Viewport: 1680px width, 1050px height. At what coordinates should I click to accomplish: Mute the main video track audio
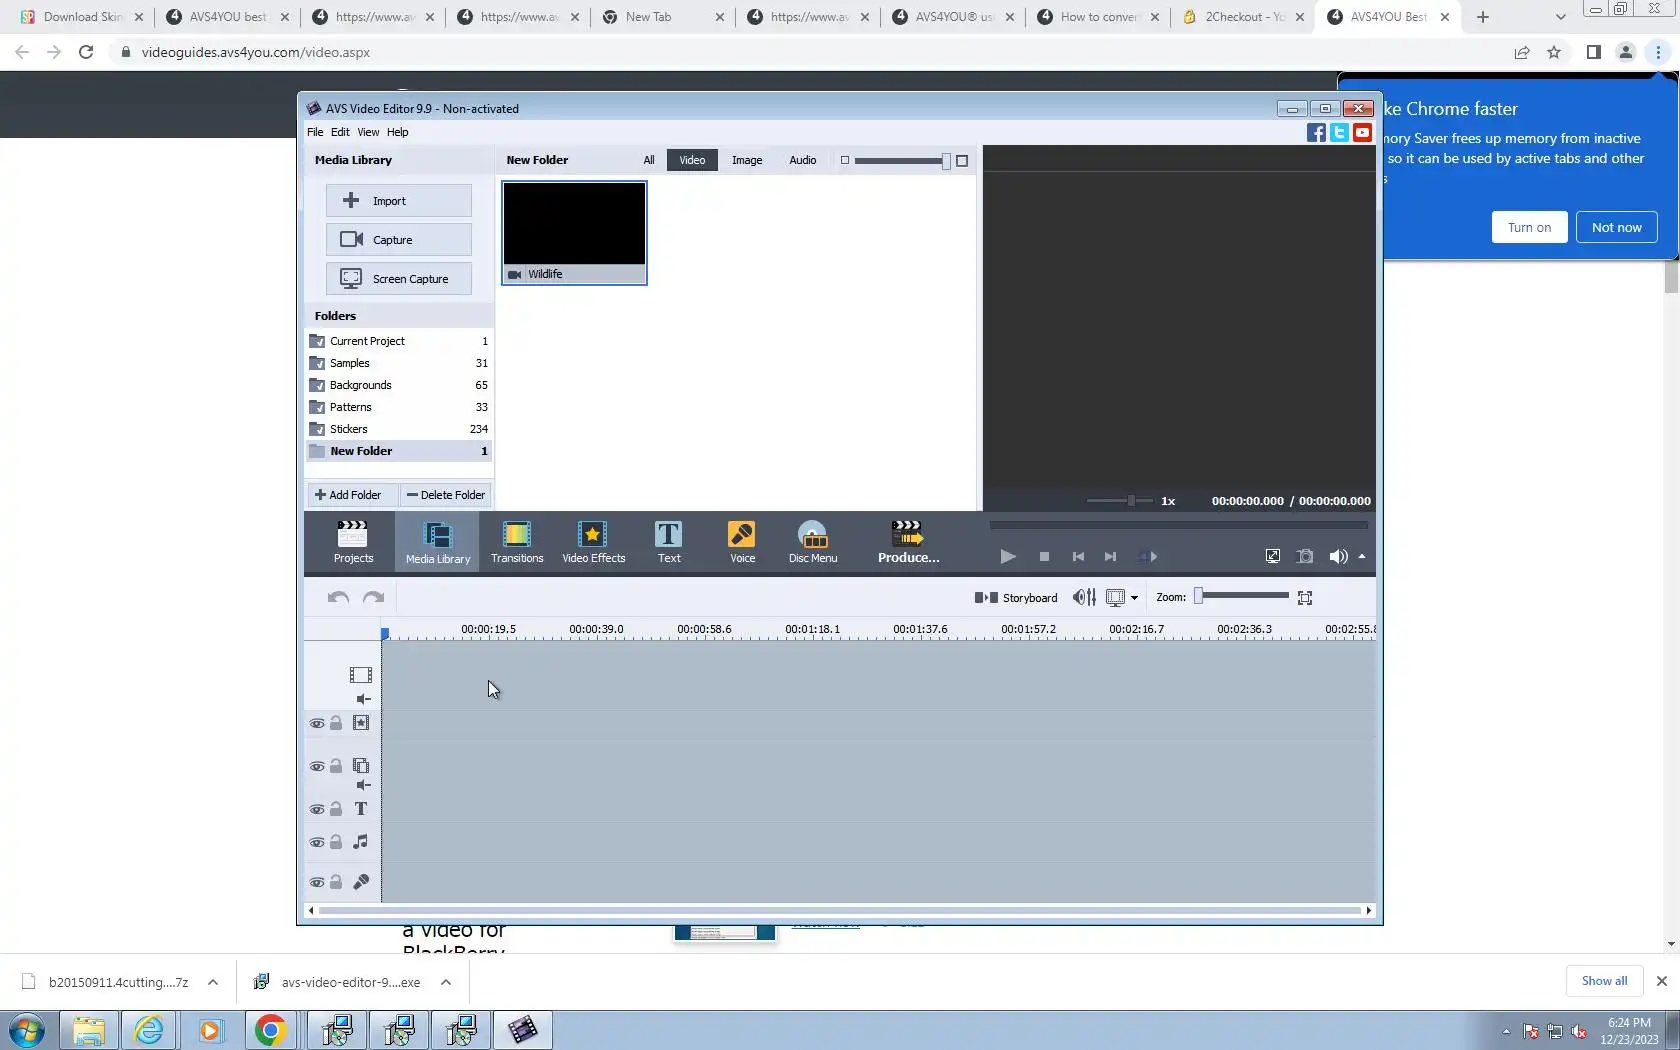pyautogui.click(x=364, y=699)
